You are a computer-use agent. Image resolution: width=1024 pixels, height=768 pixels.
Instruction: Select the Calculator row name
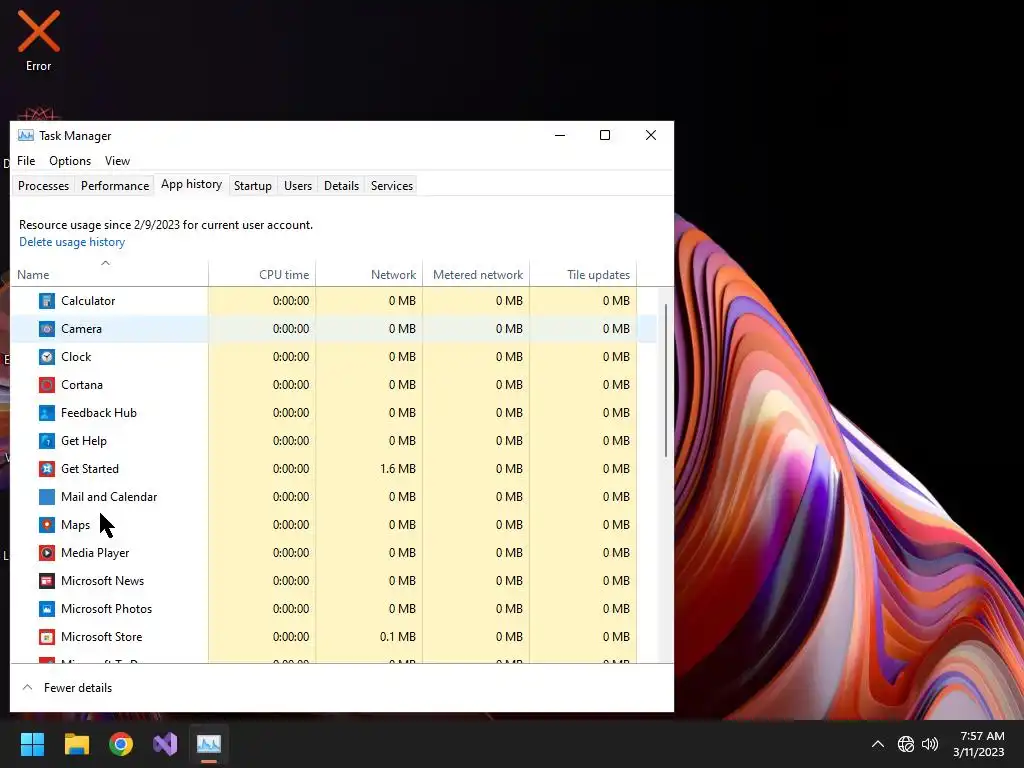pyautogui.click(x=88, y=301)
